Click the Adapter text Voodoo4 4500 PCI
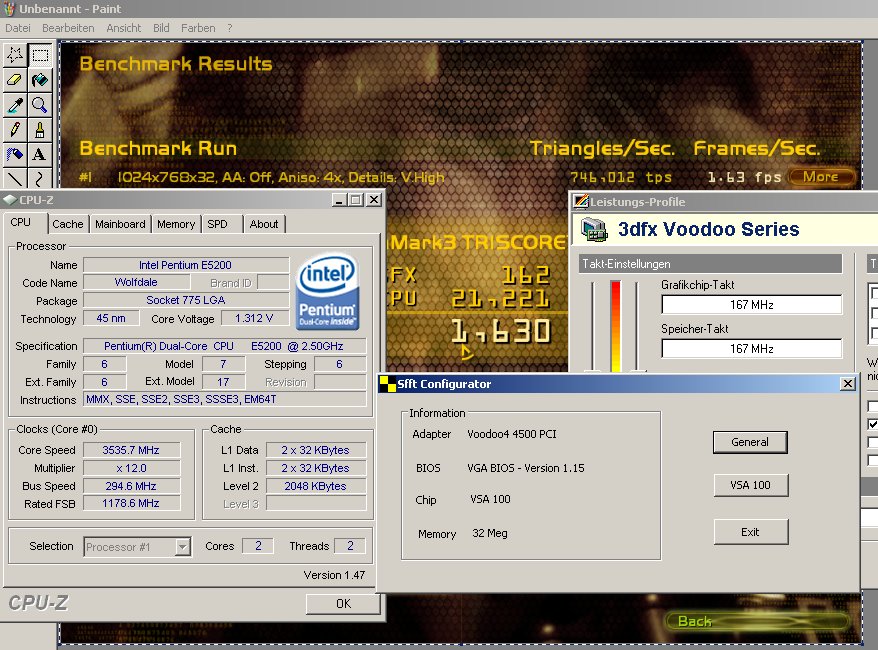The image size is (878, 650). tap(512, 434)
